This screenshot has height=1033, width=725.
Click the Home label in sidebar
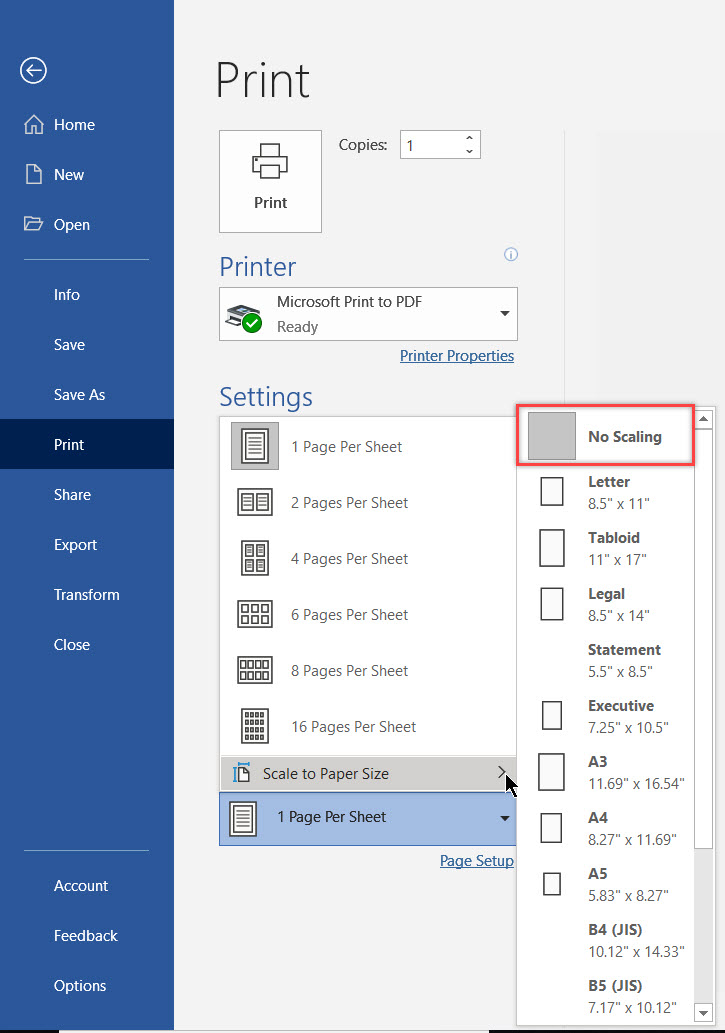click(74, 125)
